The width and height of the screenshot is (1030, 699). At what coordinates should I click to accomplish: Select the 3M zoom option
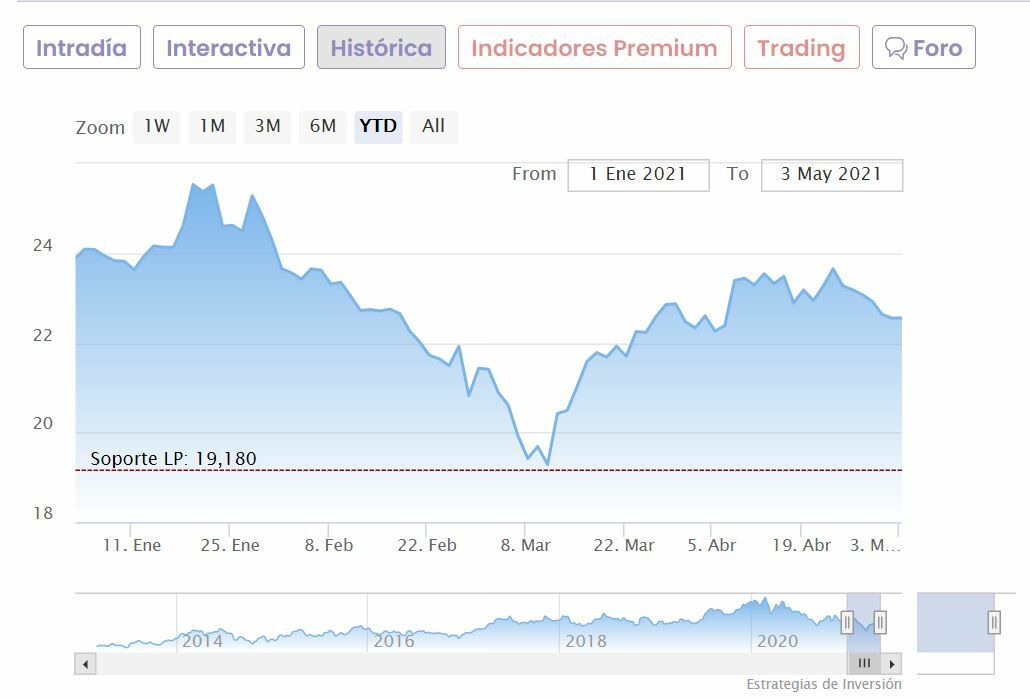click(x=267, y=126)
